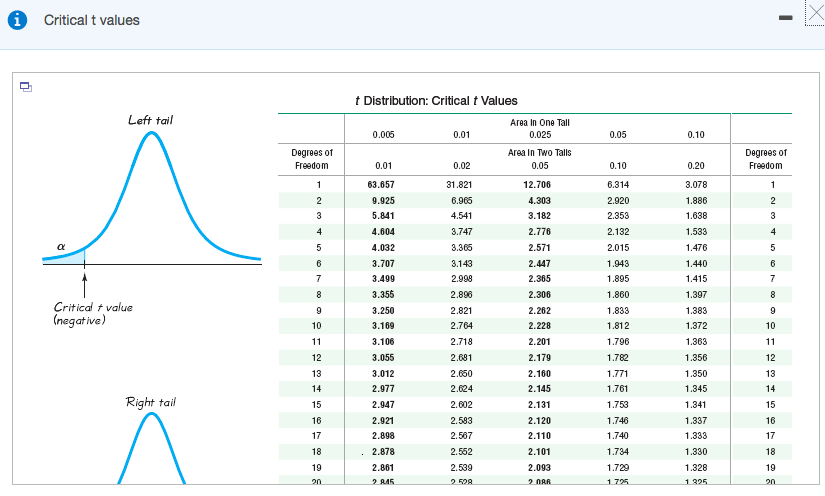Minimize the Critical t values dialog
The width and height of the screenshot is (825, 496).
787,20
